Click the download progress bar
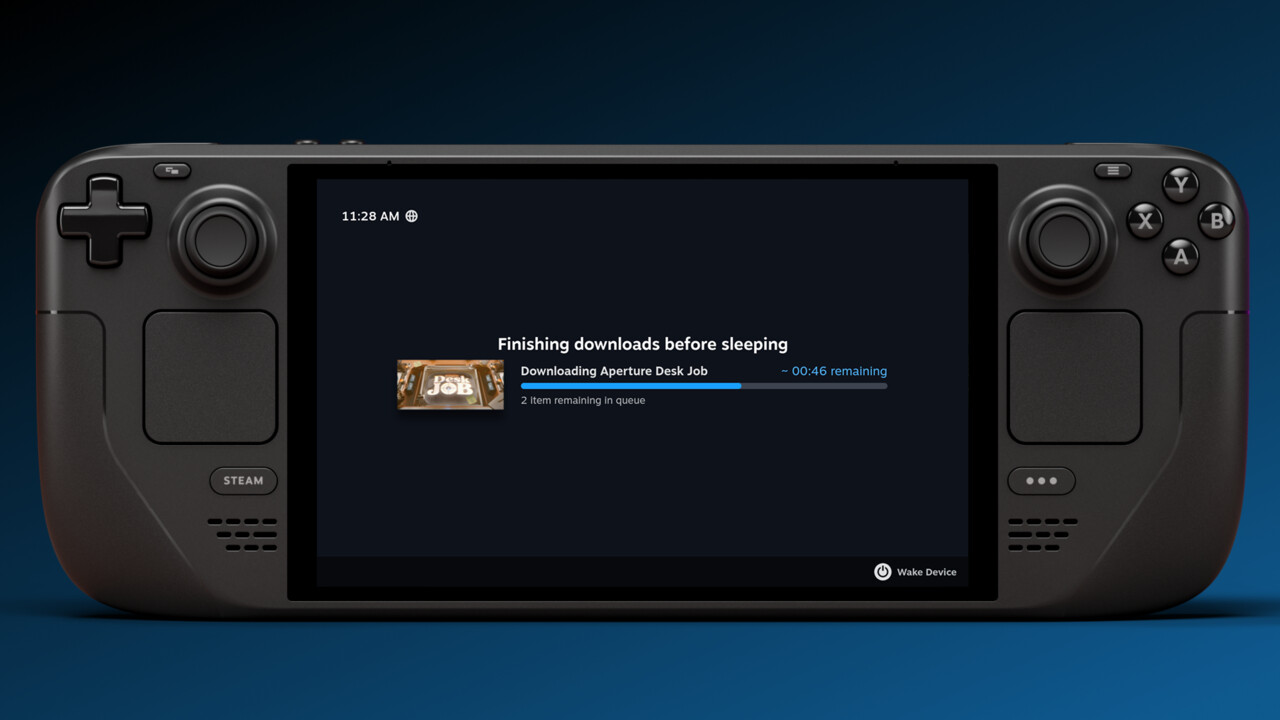 click(x=703, y=385)
